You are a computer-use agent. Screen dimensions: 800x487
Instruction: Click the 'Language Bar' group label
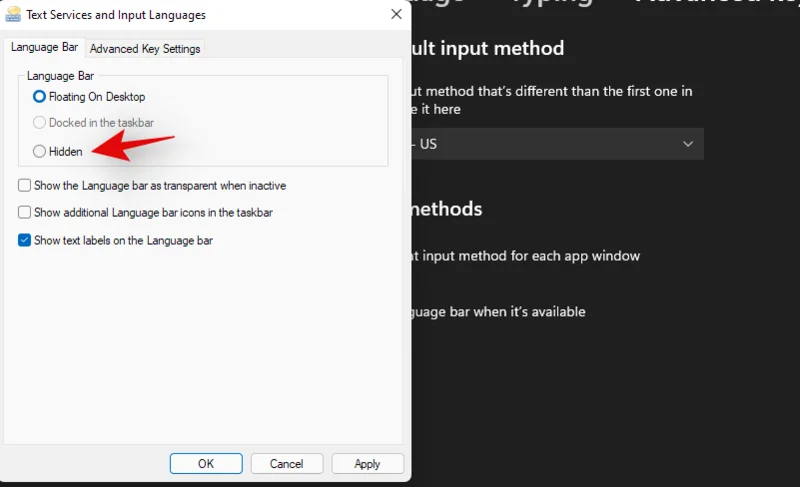60,76
